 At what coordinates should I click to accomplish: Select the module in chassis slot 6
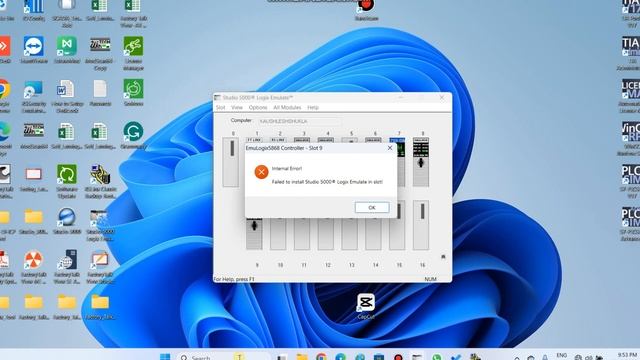pyautogui.click(x=373, y=140)
